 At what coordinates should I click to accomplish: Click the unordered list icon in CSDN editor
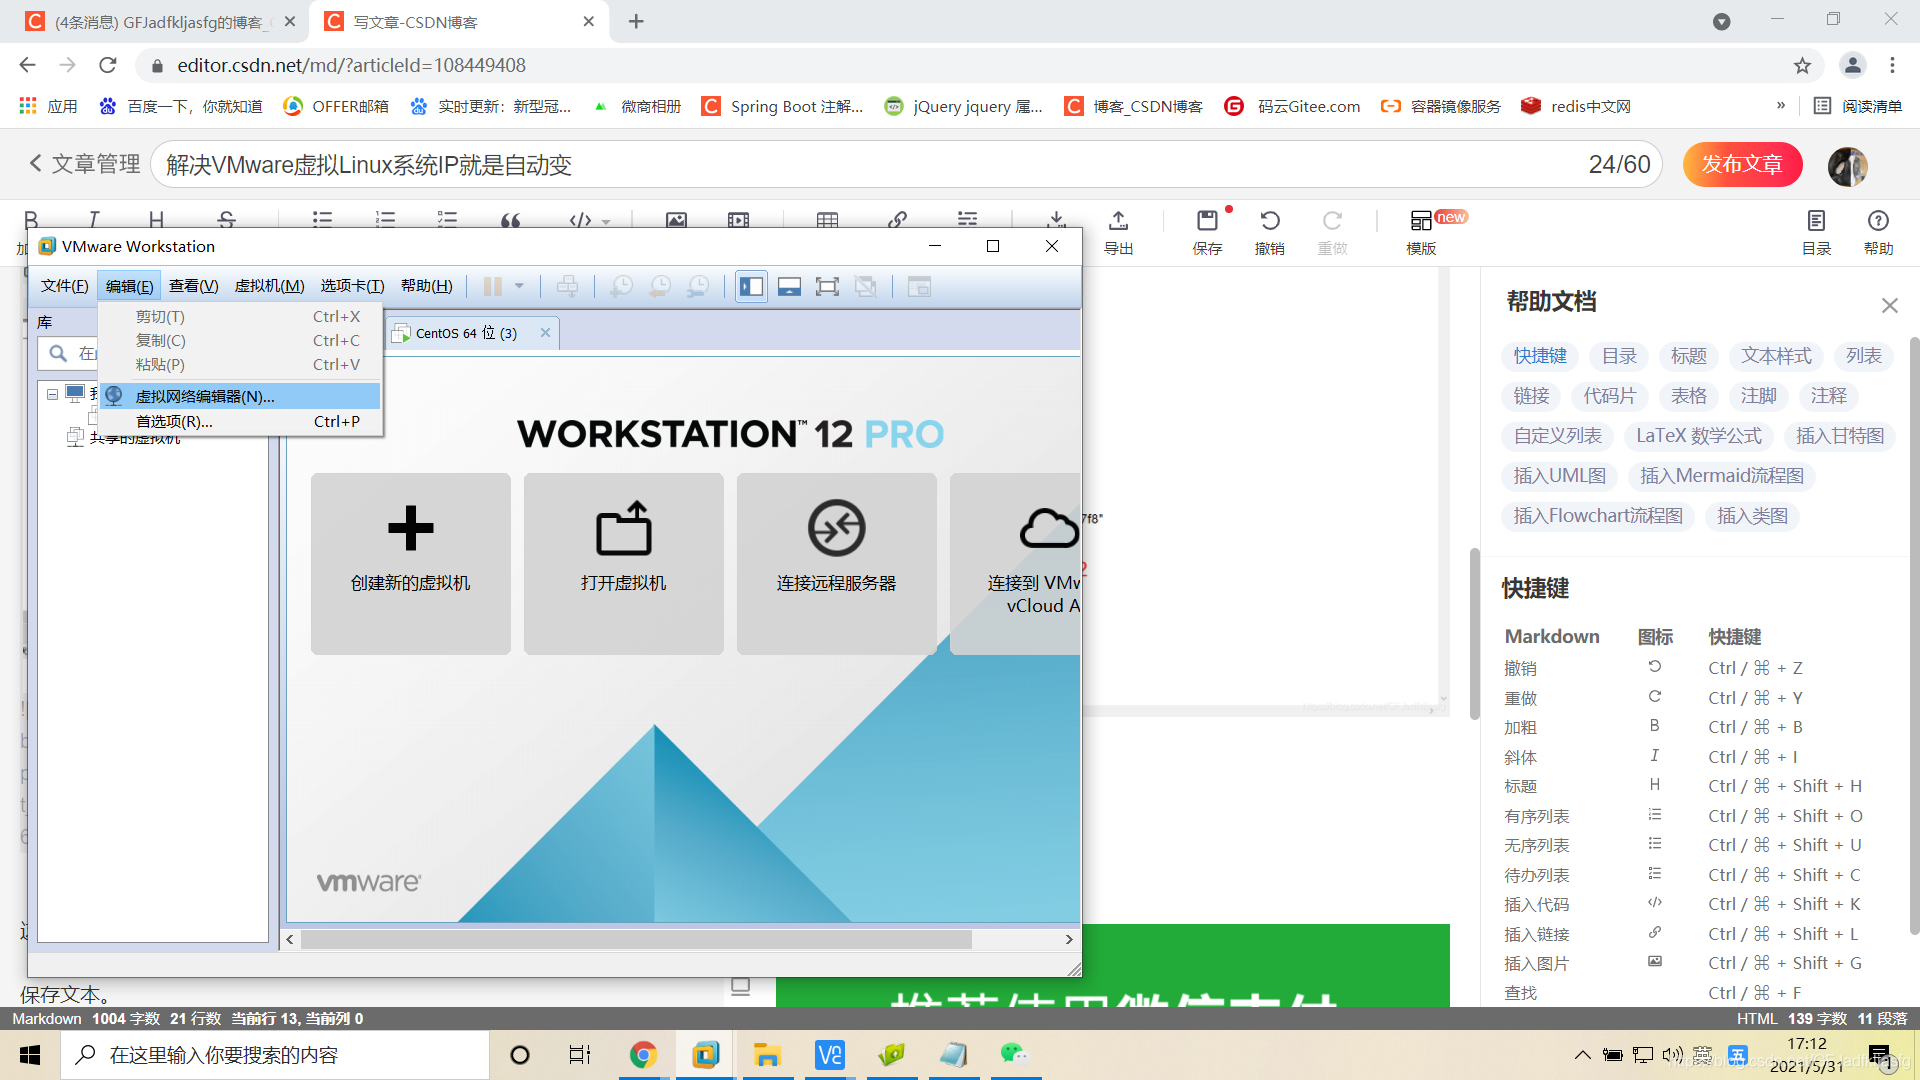pyautogui.click(x=322, y=218)
